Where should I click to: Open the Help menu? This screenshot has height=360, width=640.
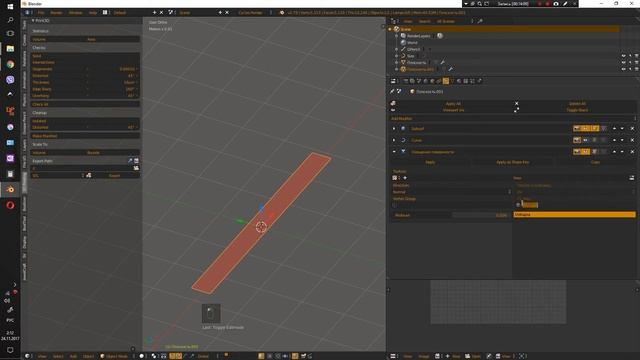tap(93, 13)
